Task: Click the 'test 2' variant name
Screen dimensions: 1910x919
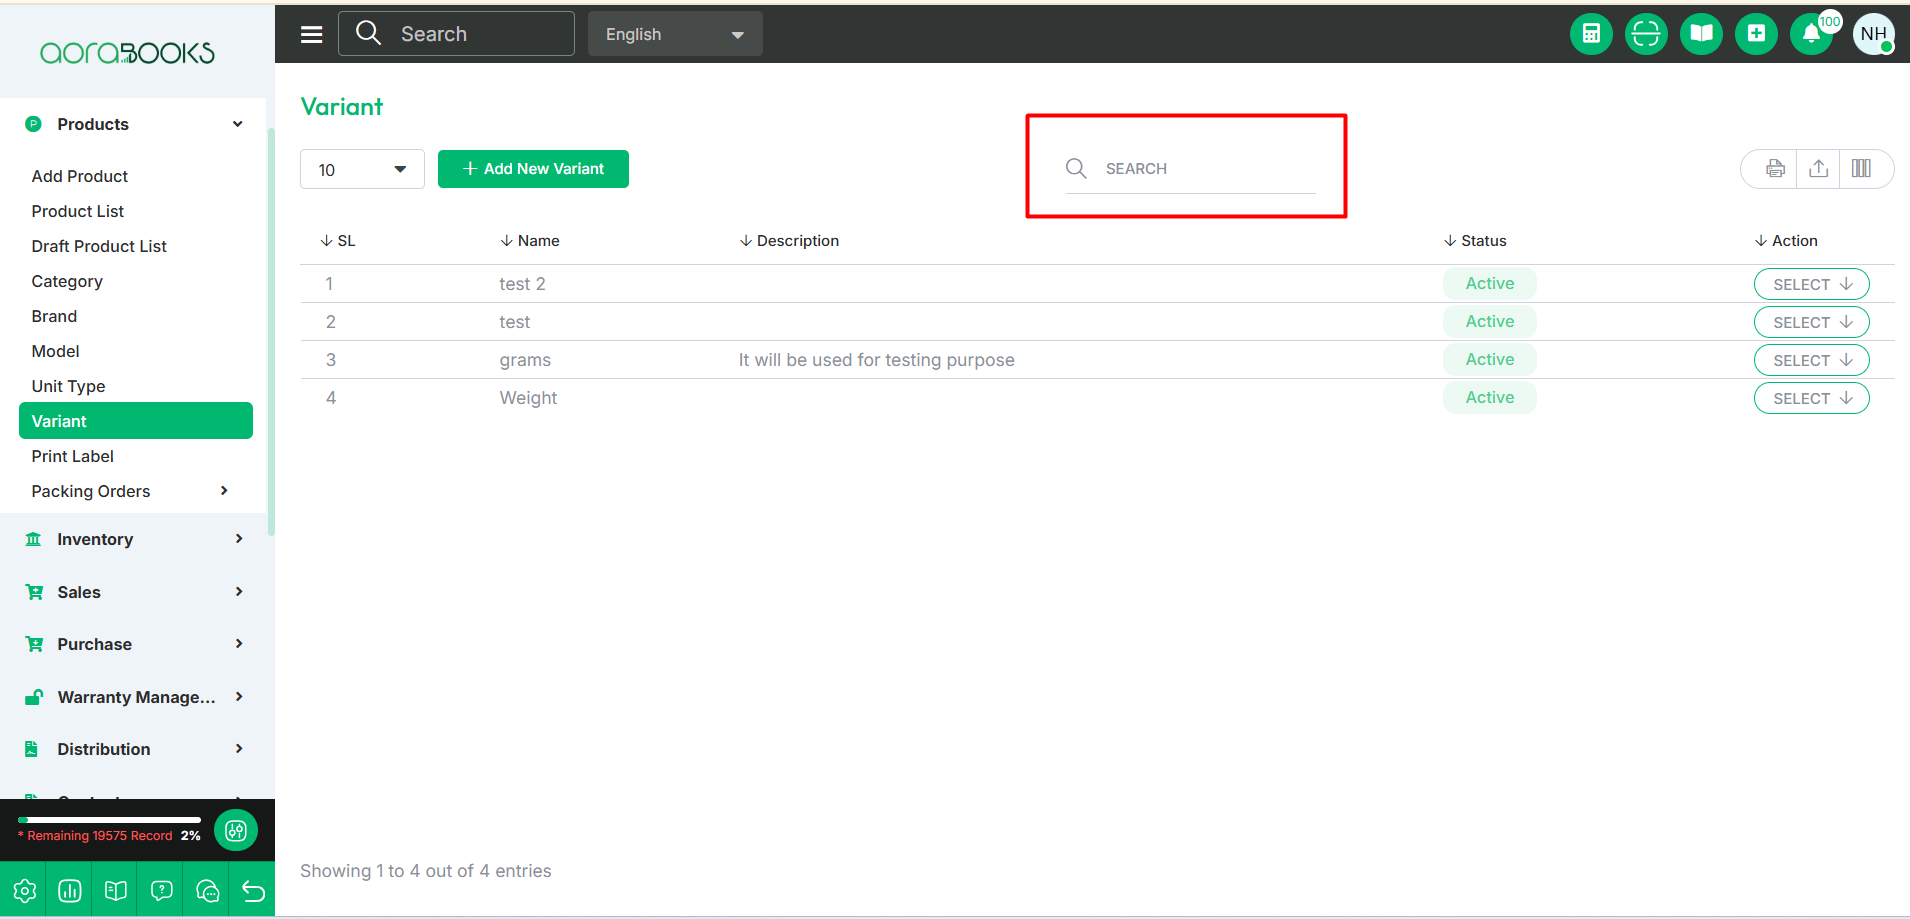Action: click(x=522, y=284)
